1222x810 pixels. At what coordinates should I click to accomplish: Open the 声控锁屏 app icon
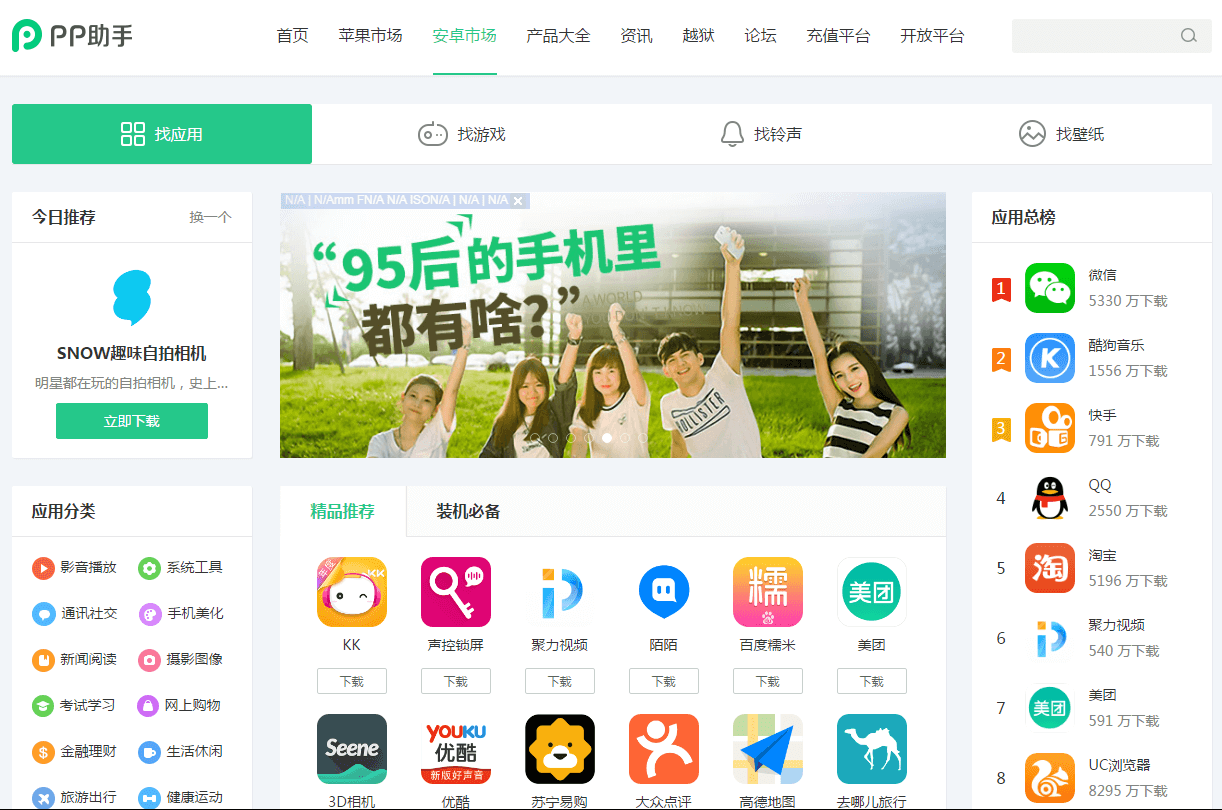[x=456, y=592]
